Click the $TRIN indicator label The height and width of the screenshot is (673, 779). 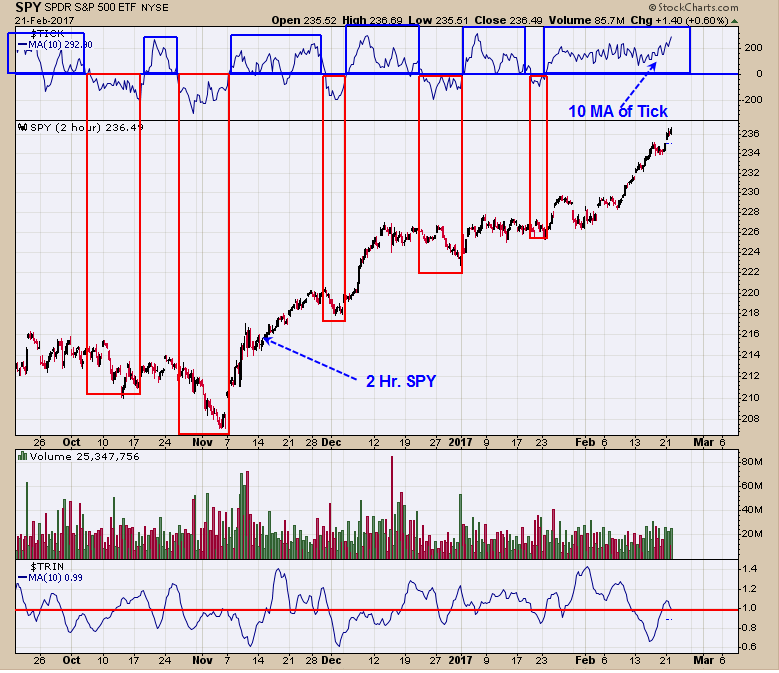tap(47, 567)
